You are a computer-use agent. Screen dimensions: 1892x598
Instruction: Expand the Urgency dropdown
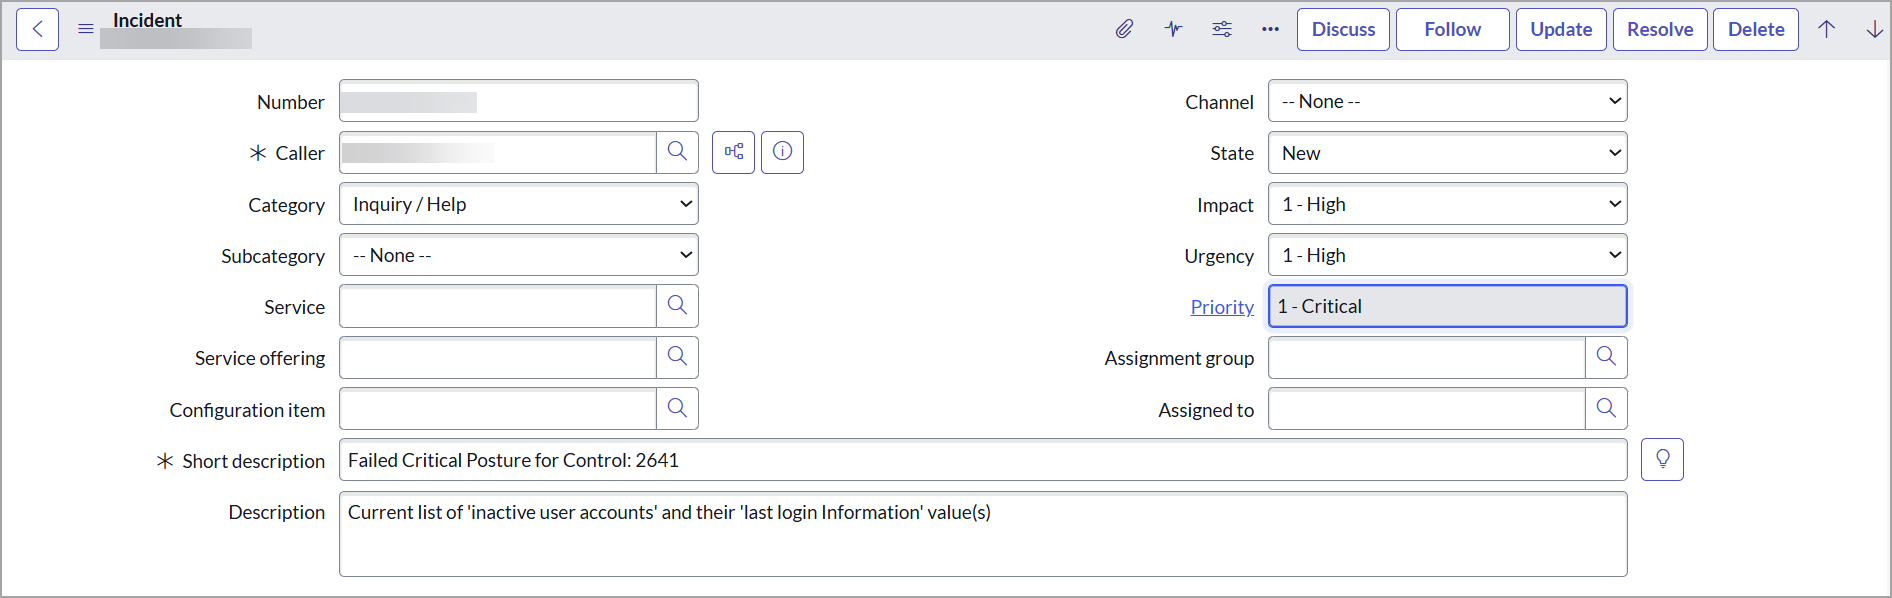point(1447,255)
